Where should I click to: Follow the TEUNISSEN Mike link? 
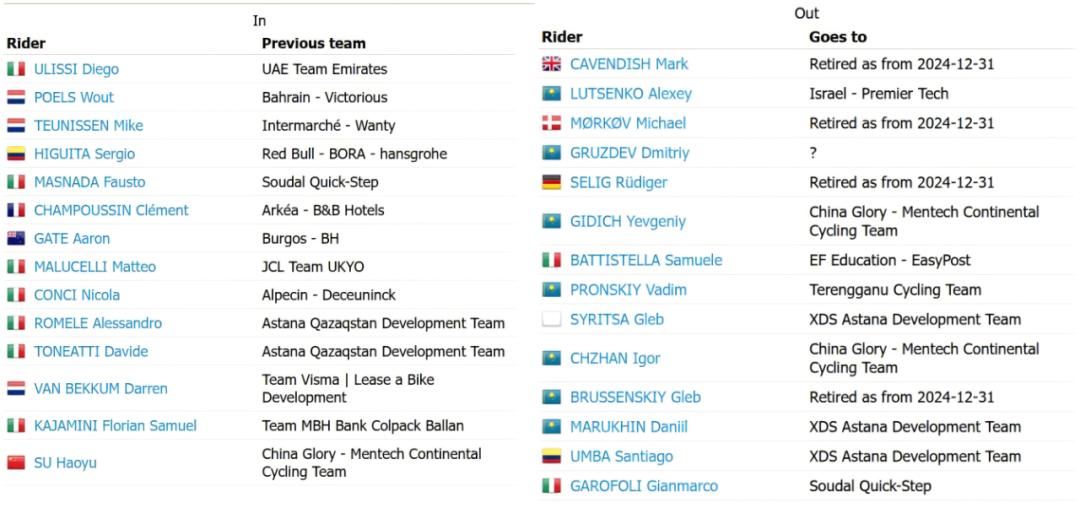coord(88,126)
